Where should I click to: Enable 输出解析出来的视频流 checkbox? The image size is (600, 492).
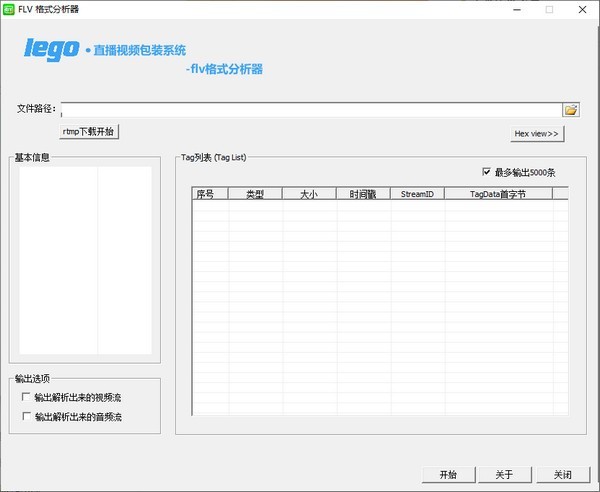coord(26,397)
